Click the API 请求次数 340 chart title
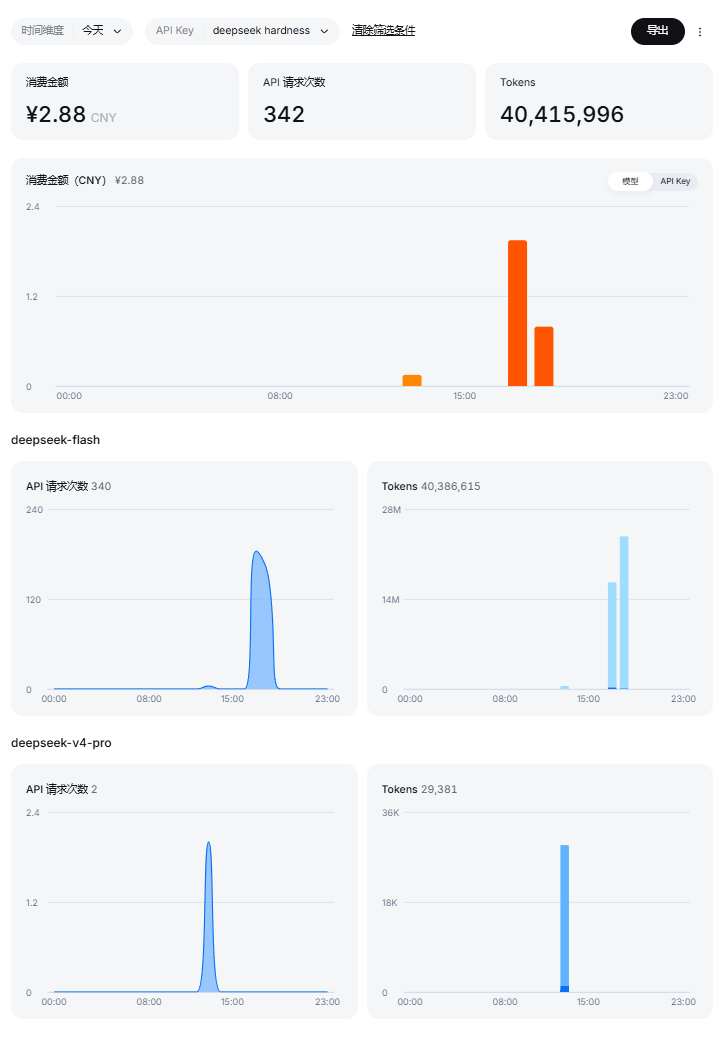The image size is (721, 1037). [68, 486]
